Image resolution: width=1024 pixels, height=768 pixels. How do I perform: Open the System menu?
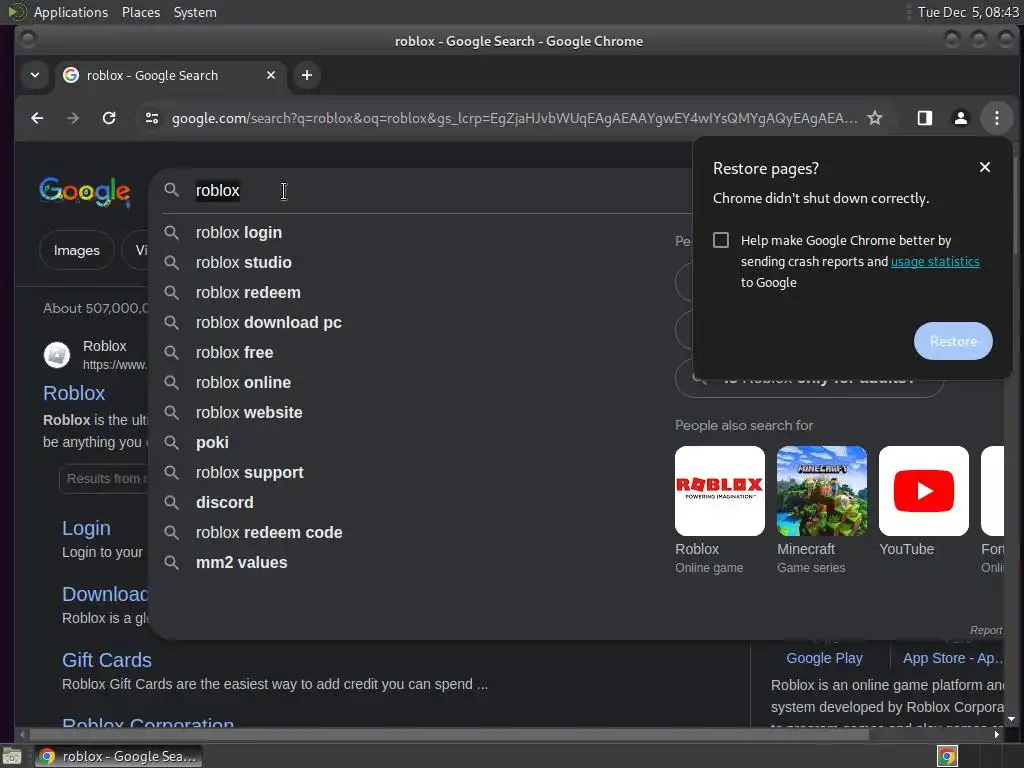click(195, 12)
